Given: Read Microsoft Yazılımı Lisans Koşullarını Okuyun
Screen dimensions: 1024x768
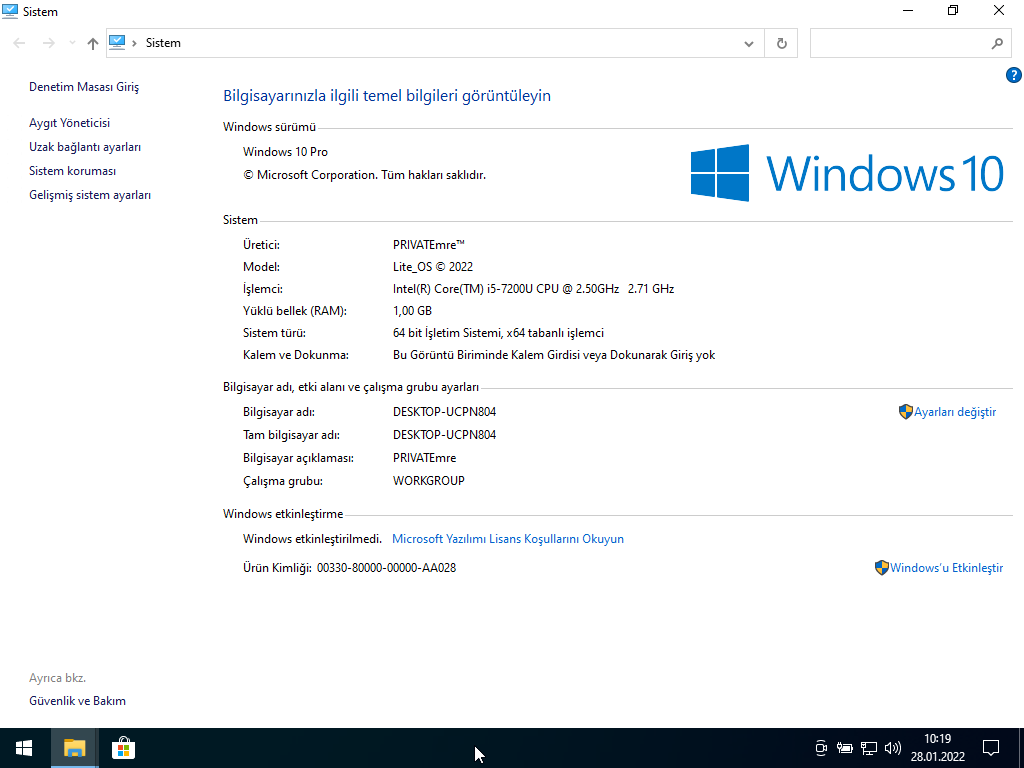Looking at the screenshot, I should (508, 539).
